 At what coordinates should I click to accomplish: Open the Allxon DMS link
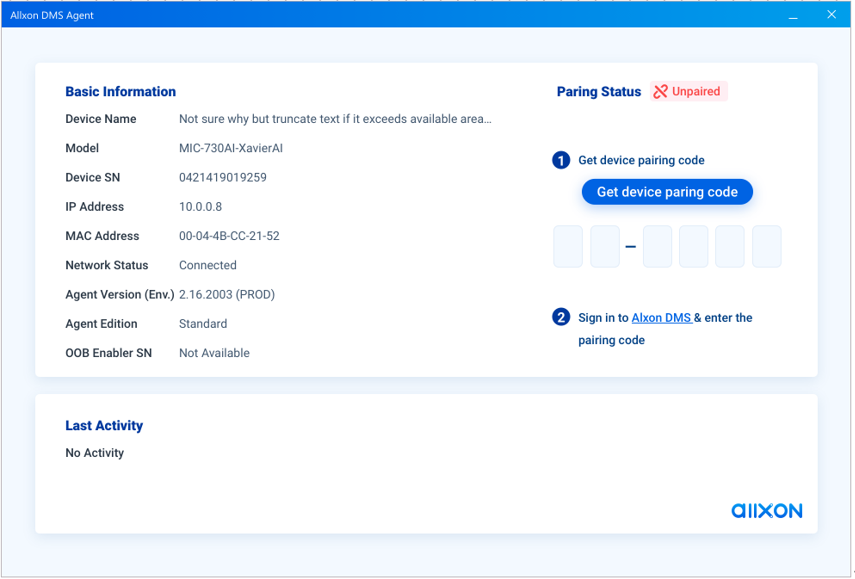point(661,318)
